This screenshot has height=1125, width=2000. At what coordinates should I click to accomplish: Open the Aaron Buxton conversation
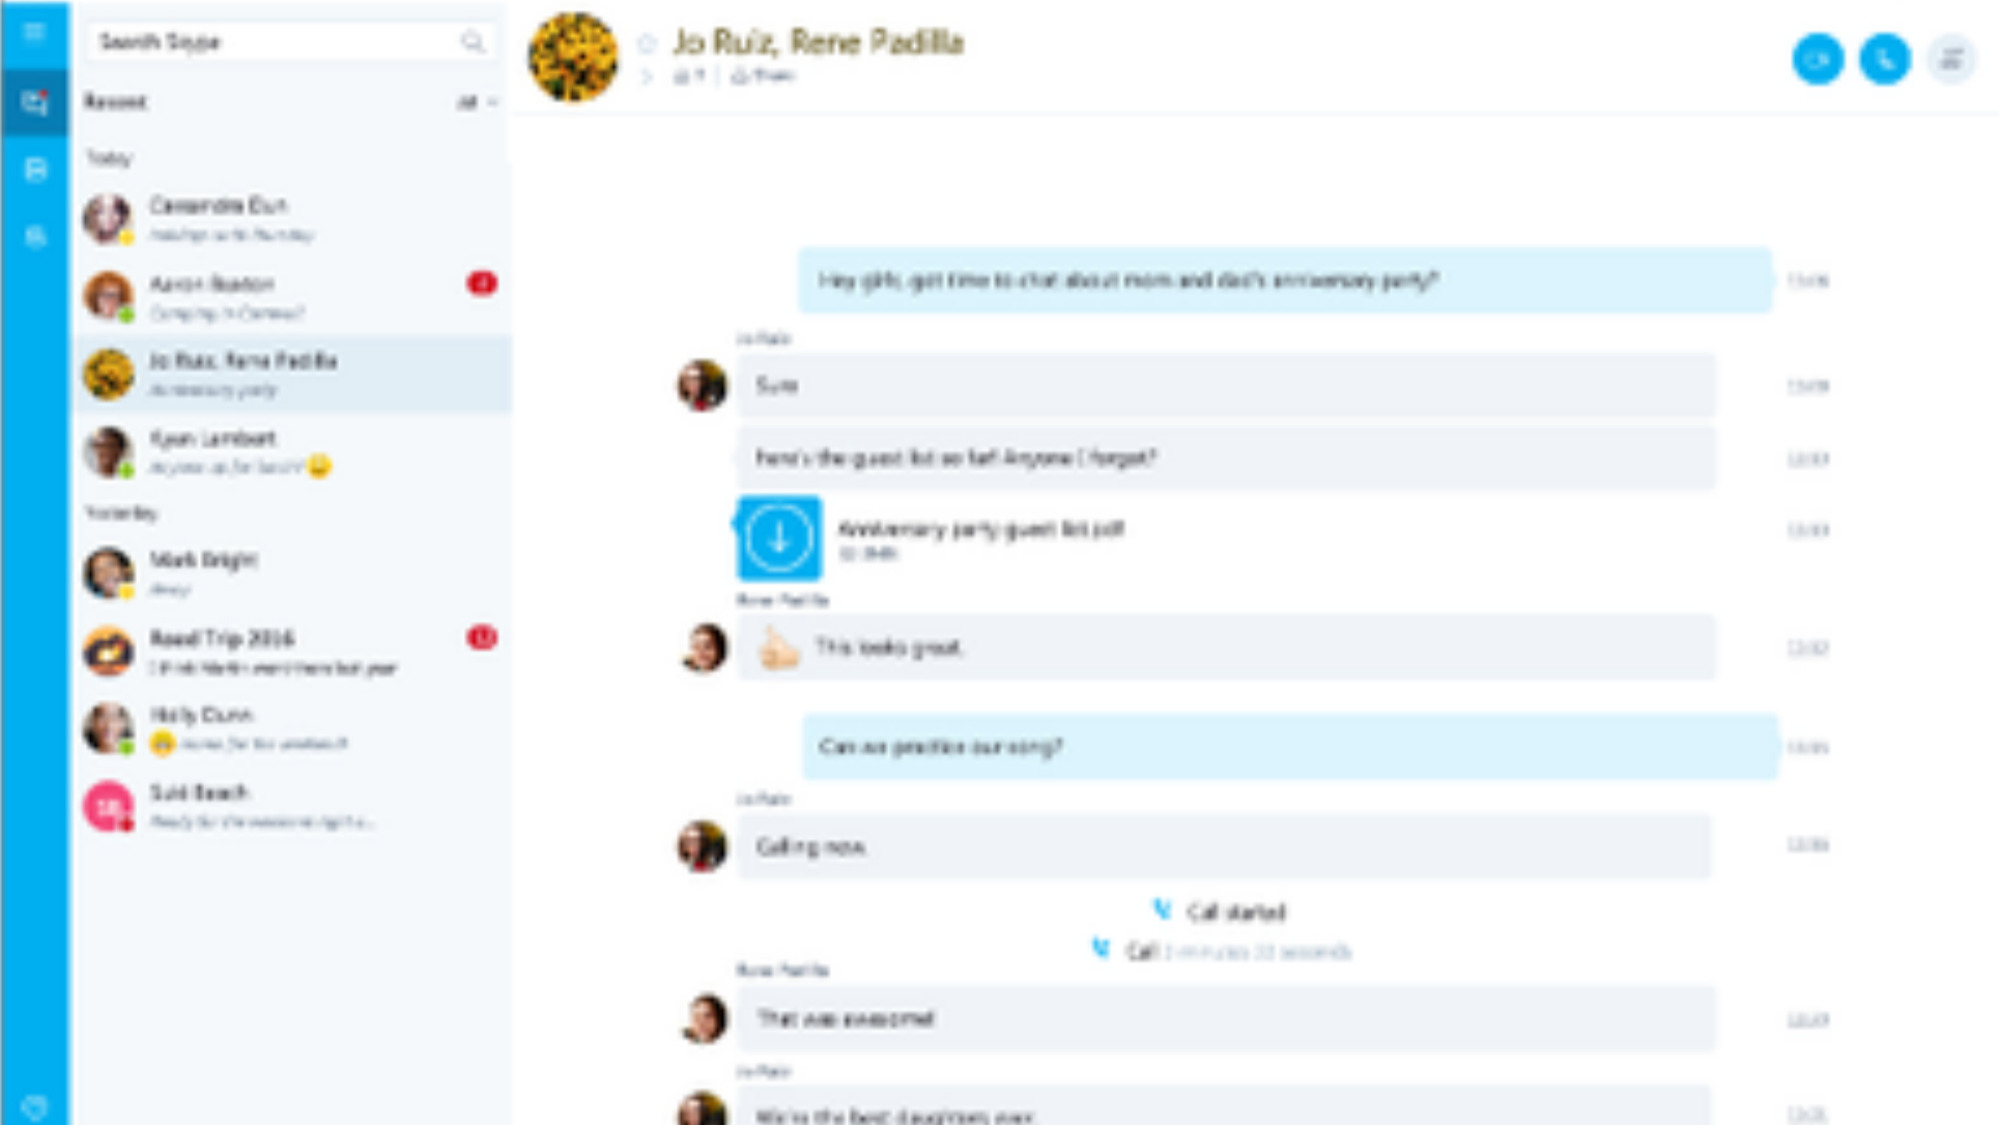pyautogui.click(x=291, y=297)
